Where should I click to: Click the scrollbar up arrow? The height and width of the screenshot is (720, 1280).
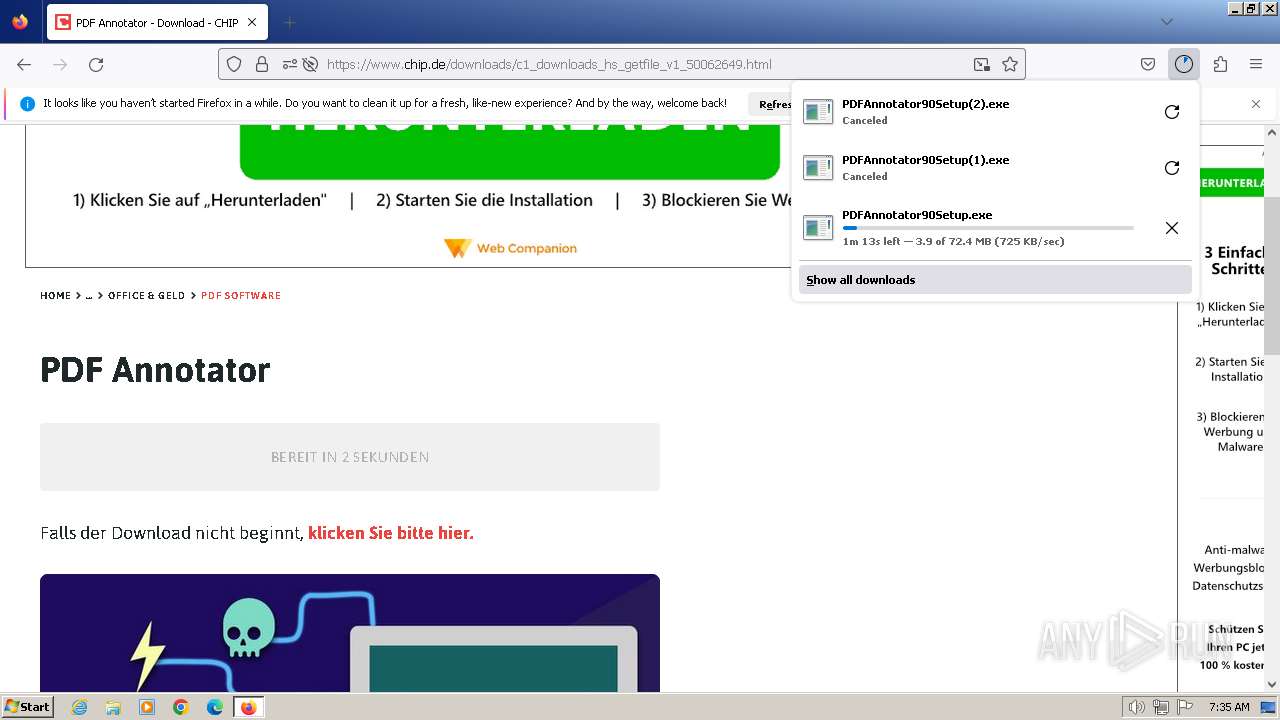(x=1272, y=132)
